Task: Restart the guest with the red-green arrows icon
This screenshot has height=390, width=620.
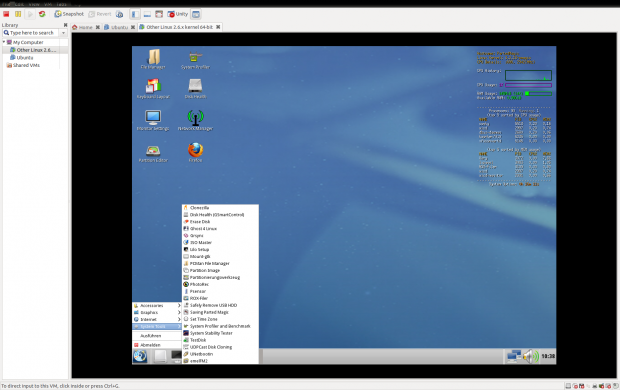Action: point(42,14)
